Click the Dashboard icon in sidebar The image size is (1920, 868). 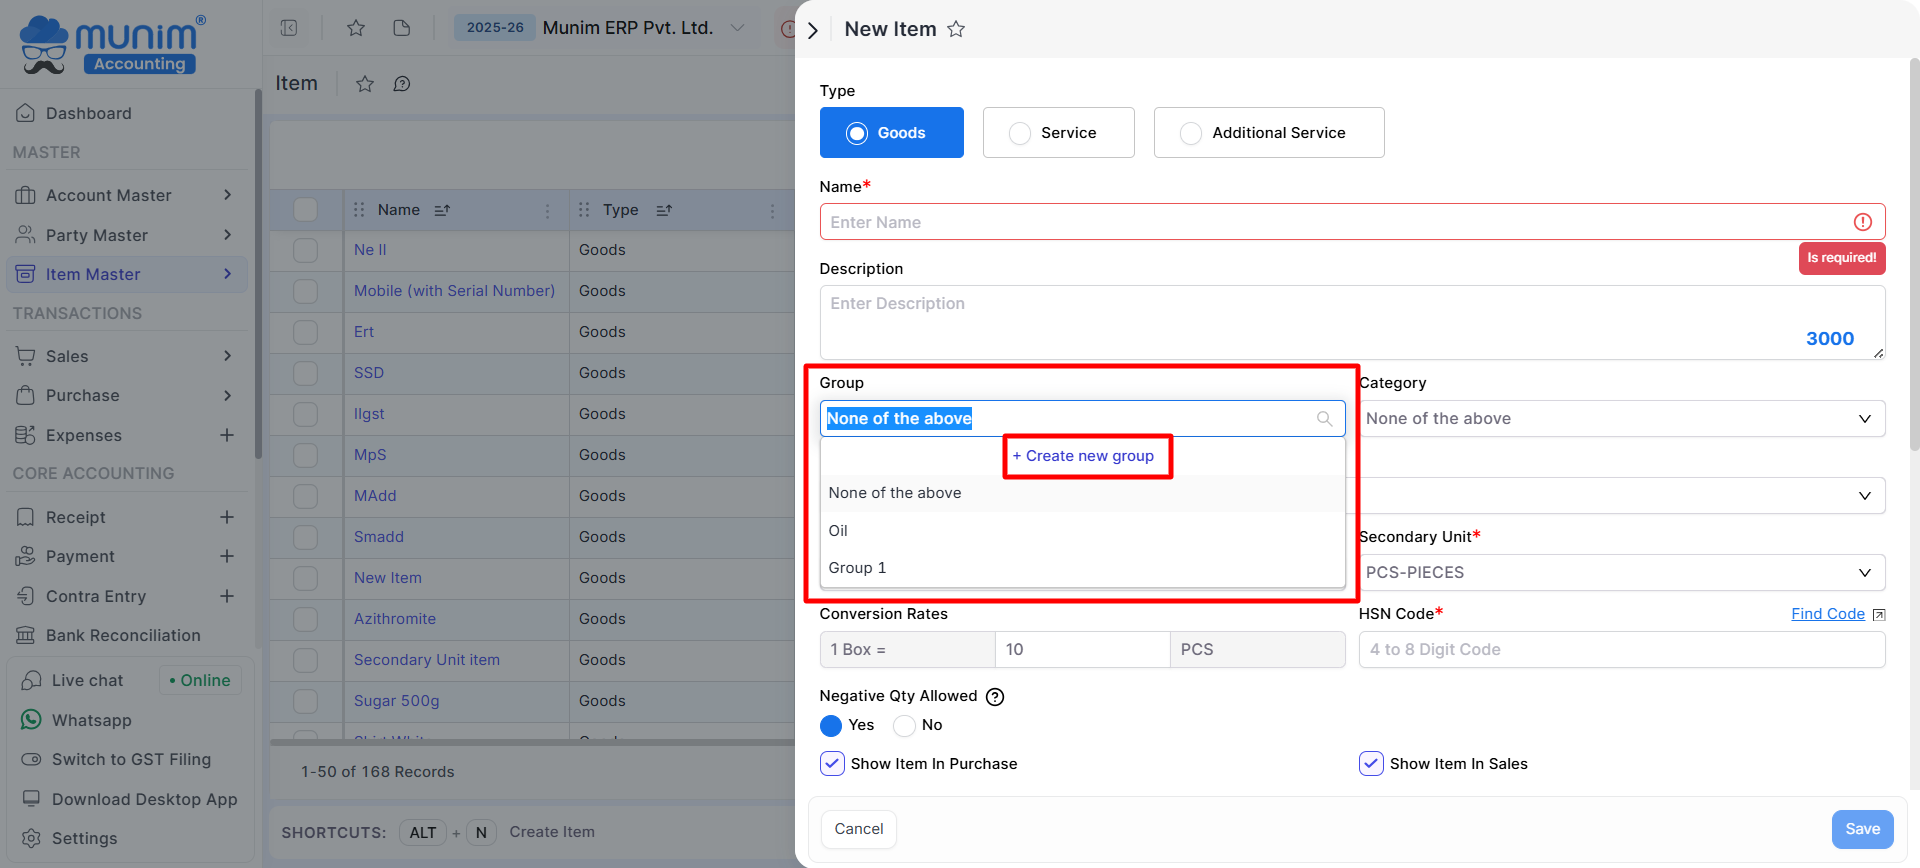[x=26, y=113]
